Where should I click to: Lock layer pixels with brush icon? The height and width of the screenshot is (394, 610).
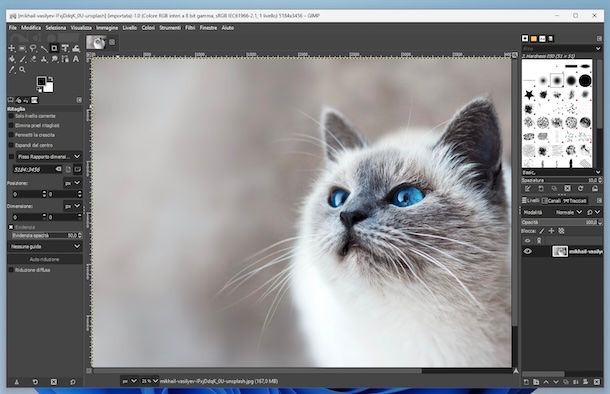pyautogui.click(x=542, y=231)
